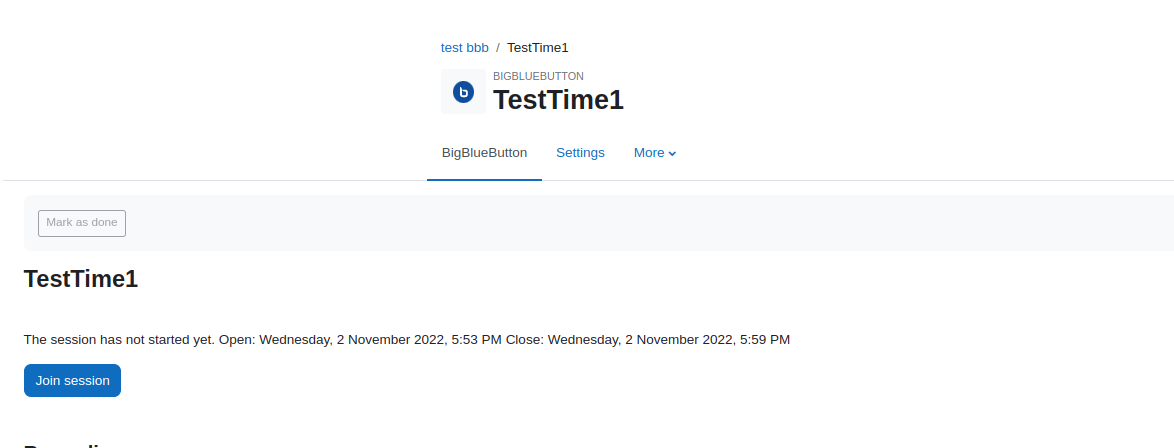This screenshot has height=448, width=1174.
Task: Open the "test bbb" breadcrumb link
Action: pos(464,48)
